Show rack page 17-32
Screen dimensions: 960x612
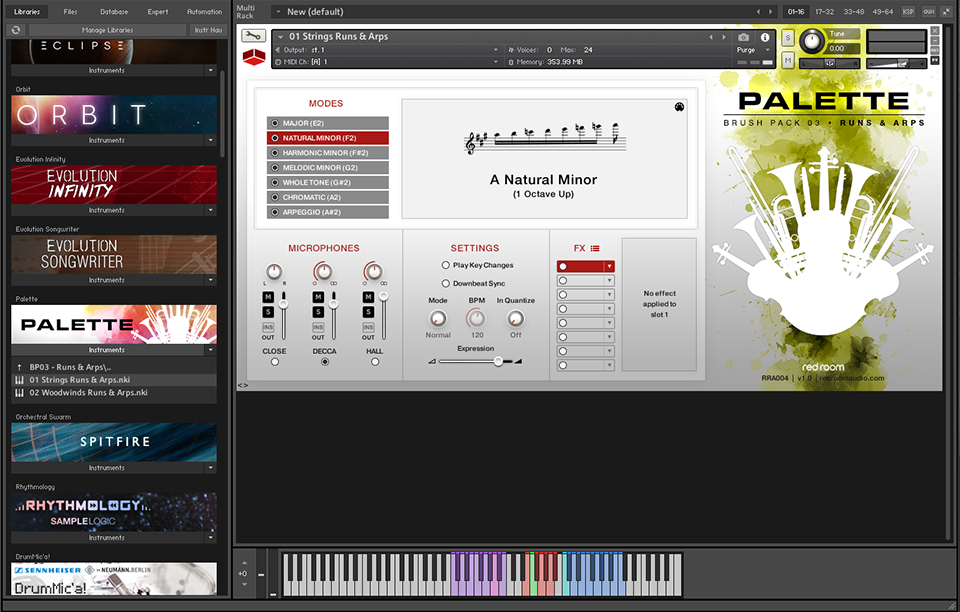(824, 12)
